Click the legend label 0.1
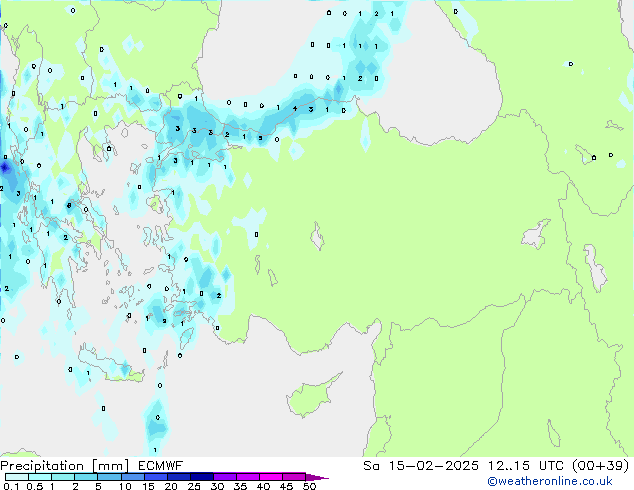The width and height of the screenshot is (634, 490). 11,486
